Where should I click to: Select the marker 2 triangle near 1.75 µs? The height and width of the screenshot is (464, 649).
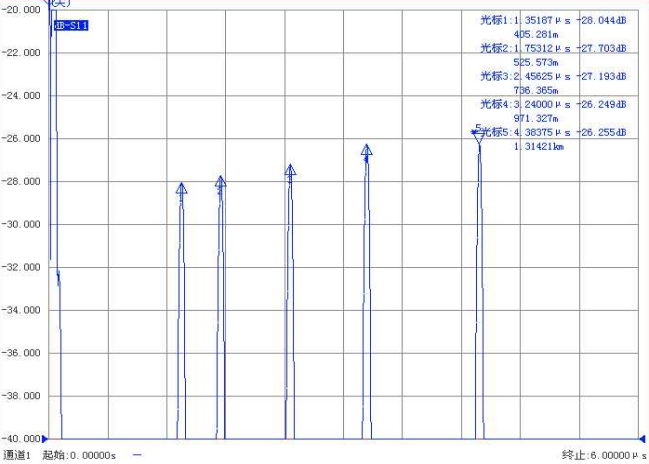pyautogui.click(x=220, y=182)
